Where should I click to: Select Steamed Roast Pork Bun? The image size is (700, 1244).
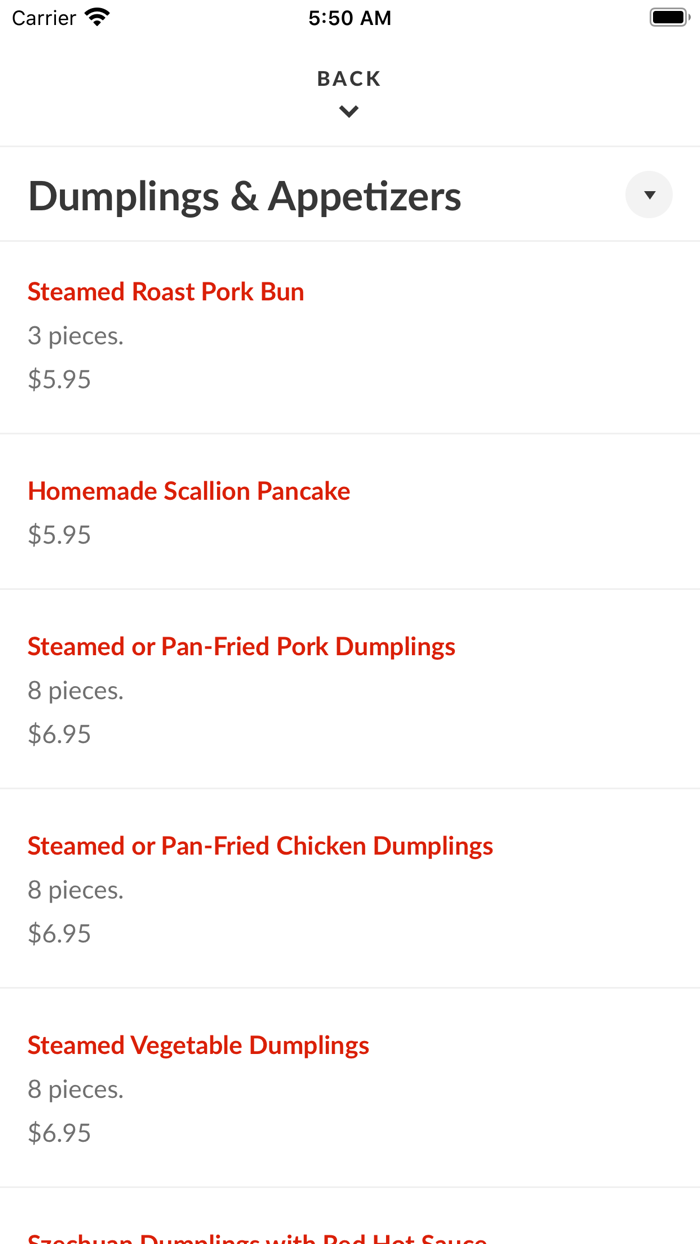pyautogui.click(x=165, y=291)
